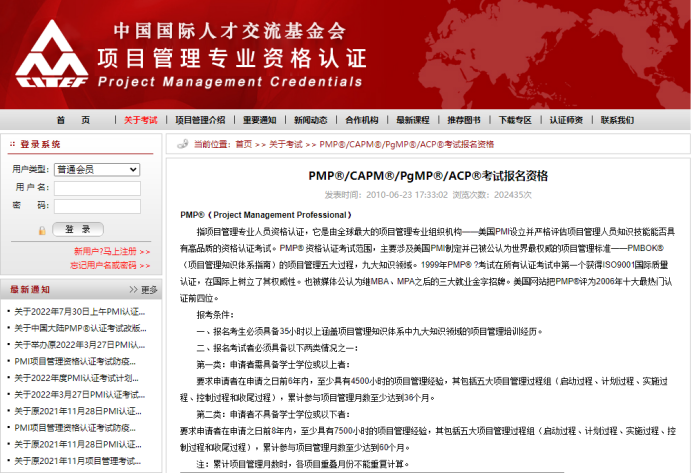
Task: Open the 用户类型 dropdown
Action: 97,170
